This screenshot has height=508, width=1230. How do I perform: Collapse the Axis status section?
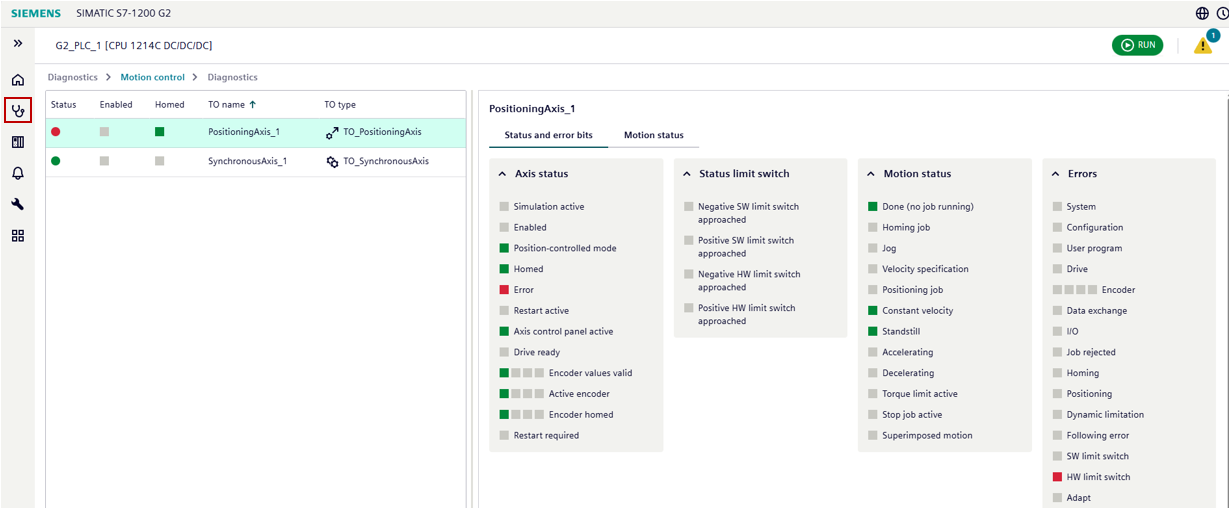click(x=502, y=174)
